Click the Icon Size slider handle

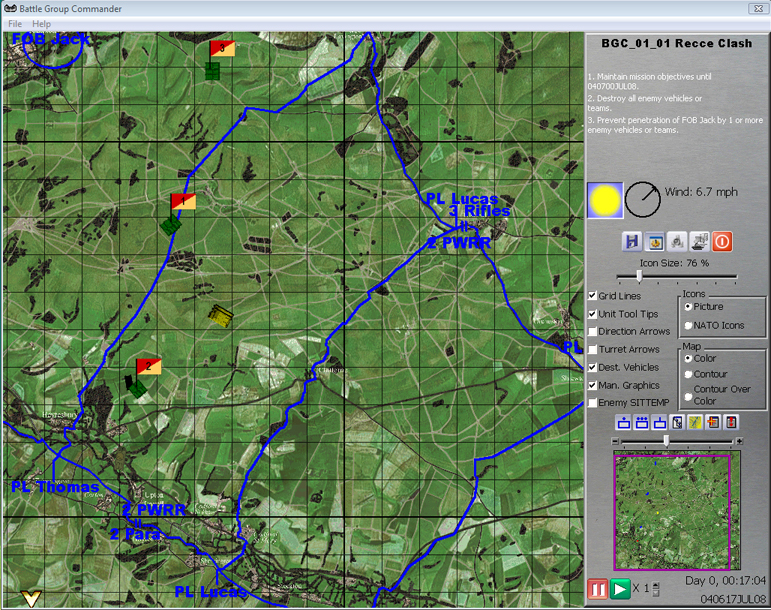tap(639, 277)
